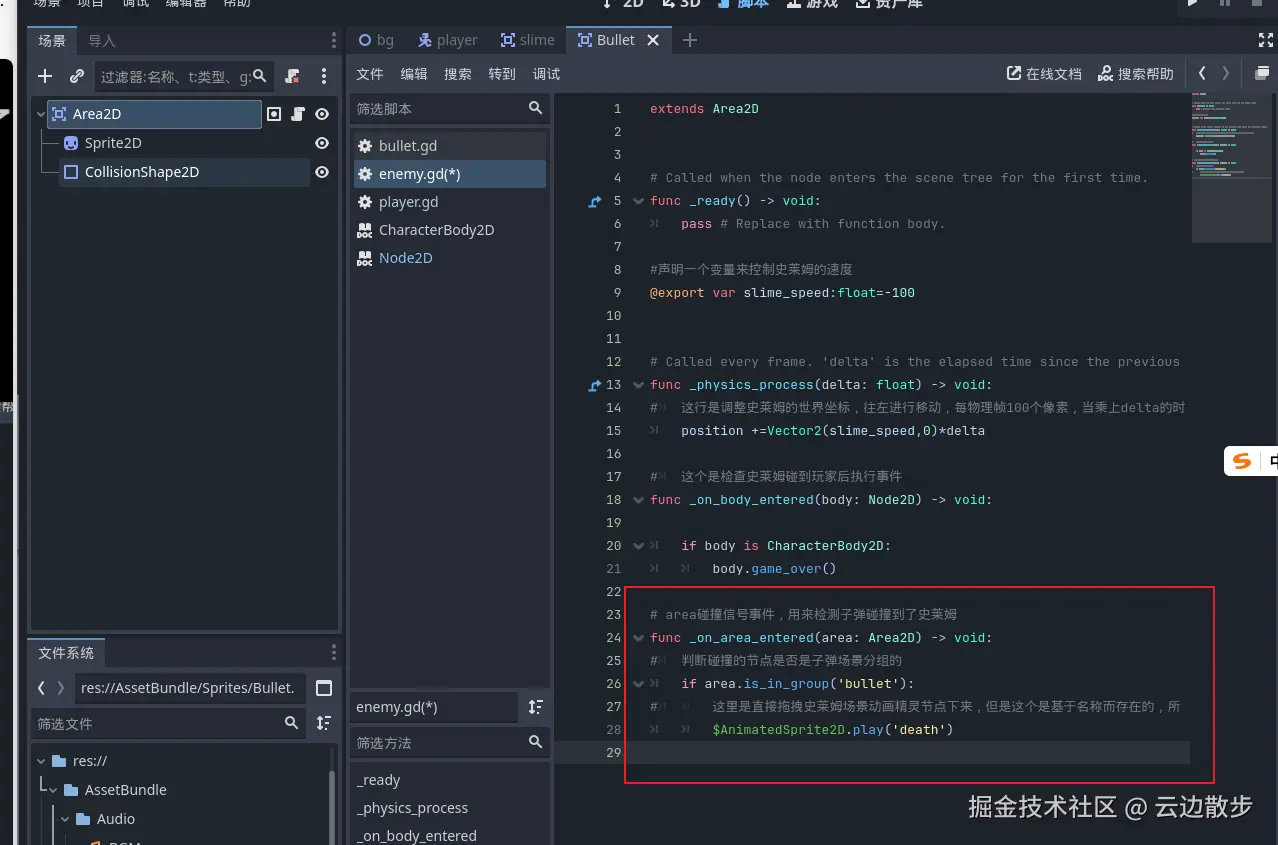Collapse the Audio folder
Viewport: 1278px width, 845px height.
coord(64,819)
